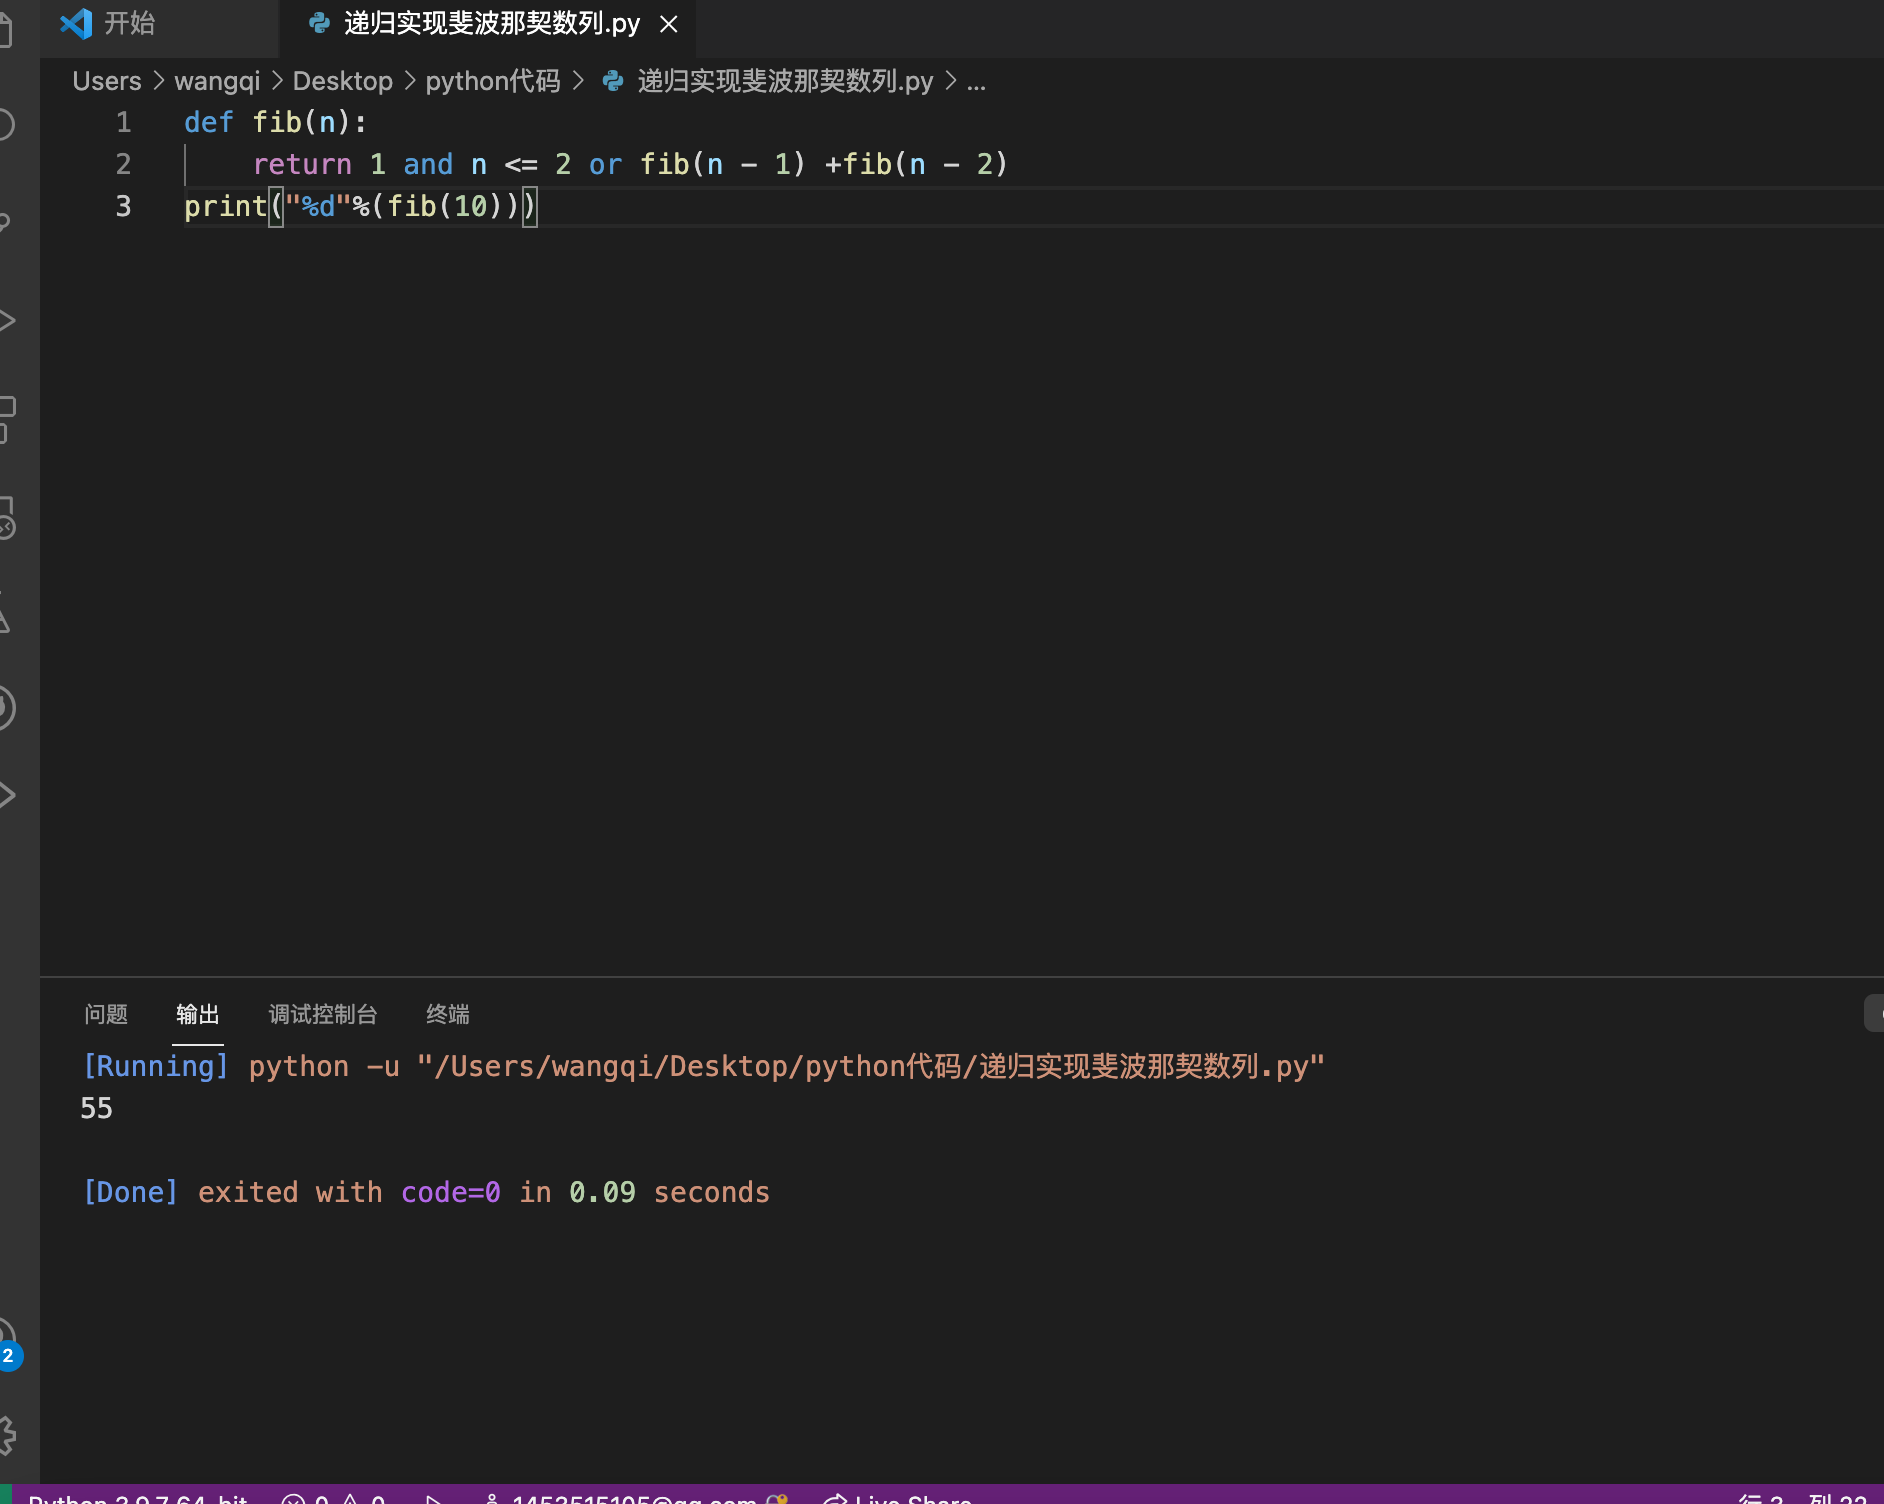Click the run triangle in the status bar
The width and height of the screenshot is (1884, 1504).
point(433,1497)
